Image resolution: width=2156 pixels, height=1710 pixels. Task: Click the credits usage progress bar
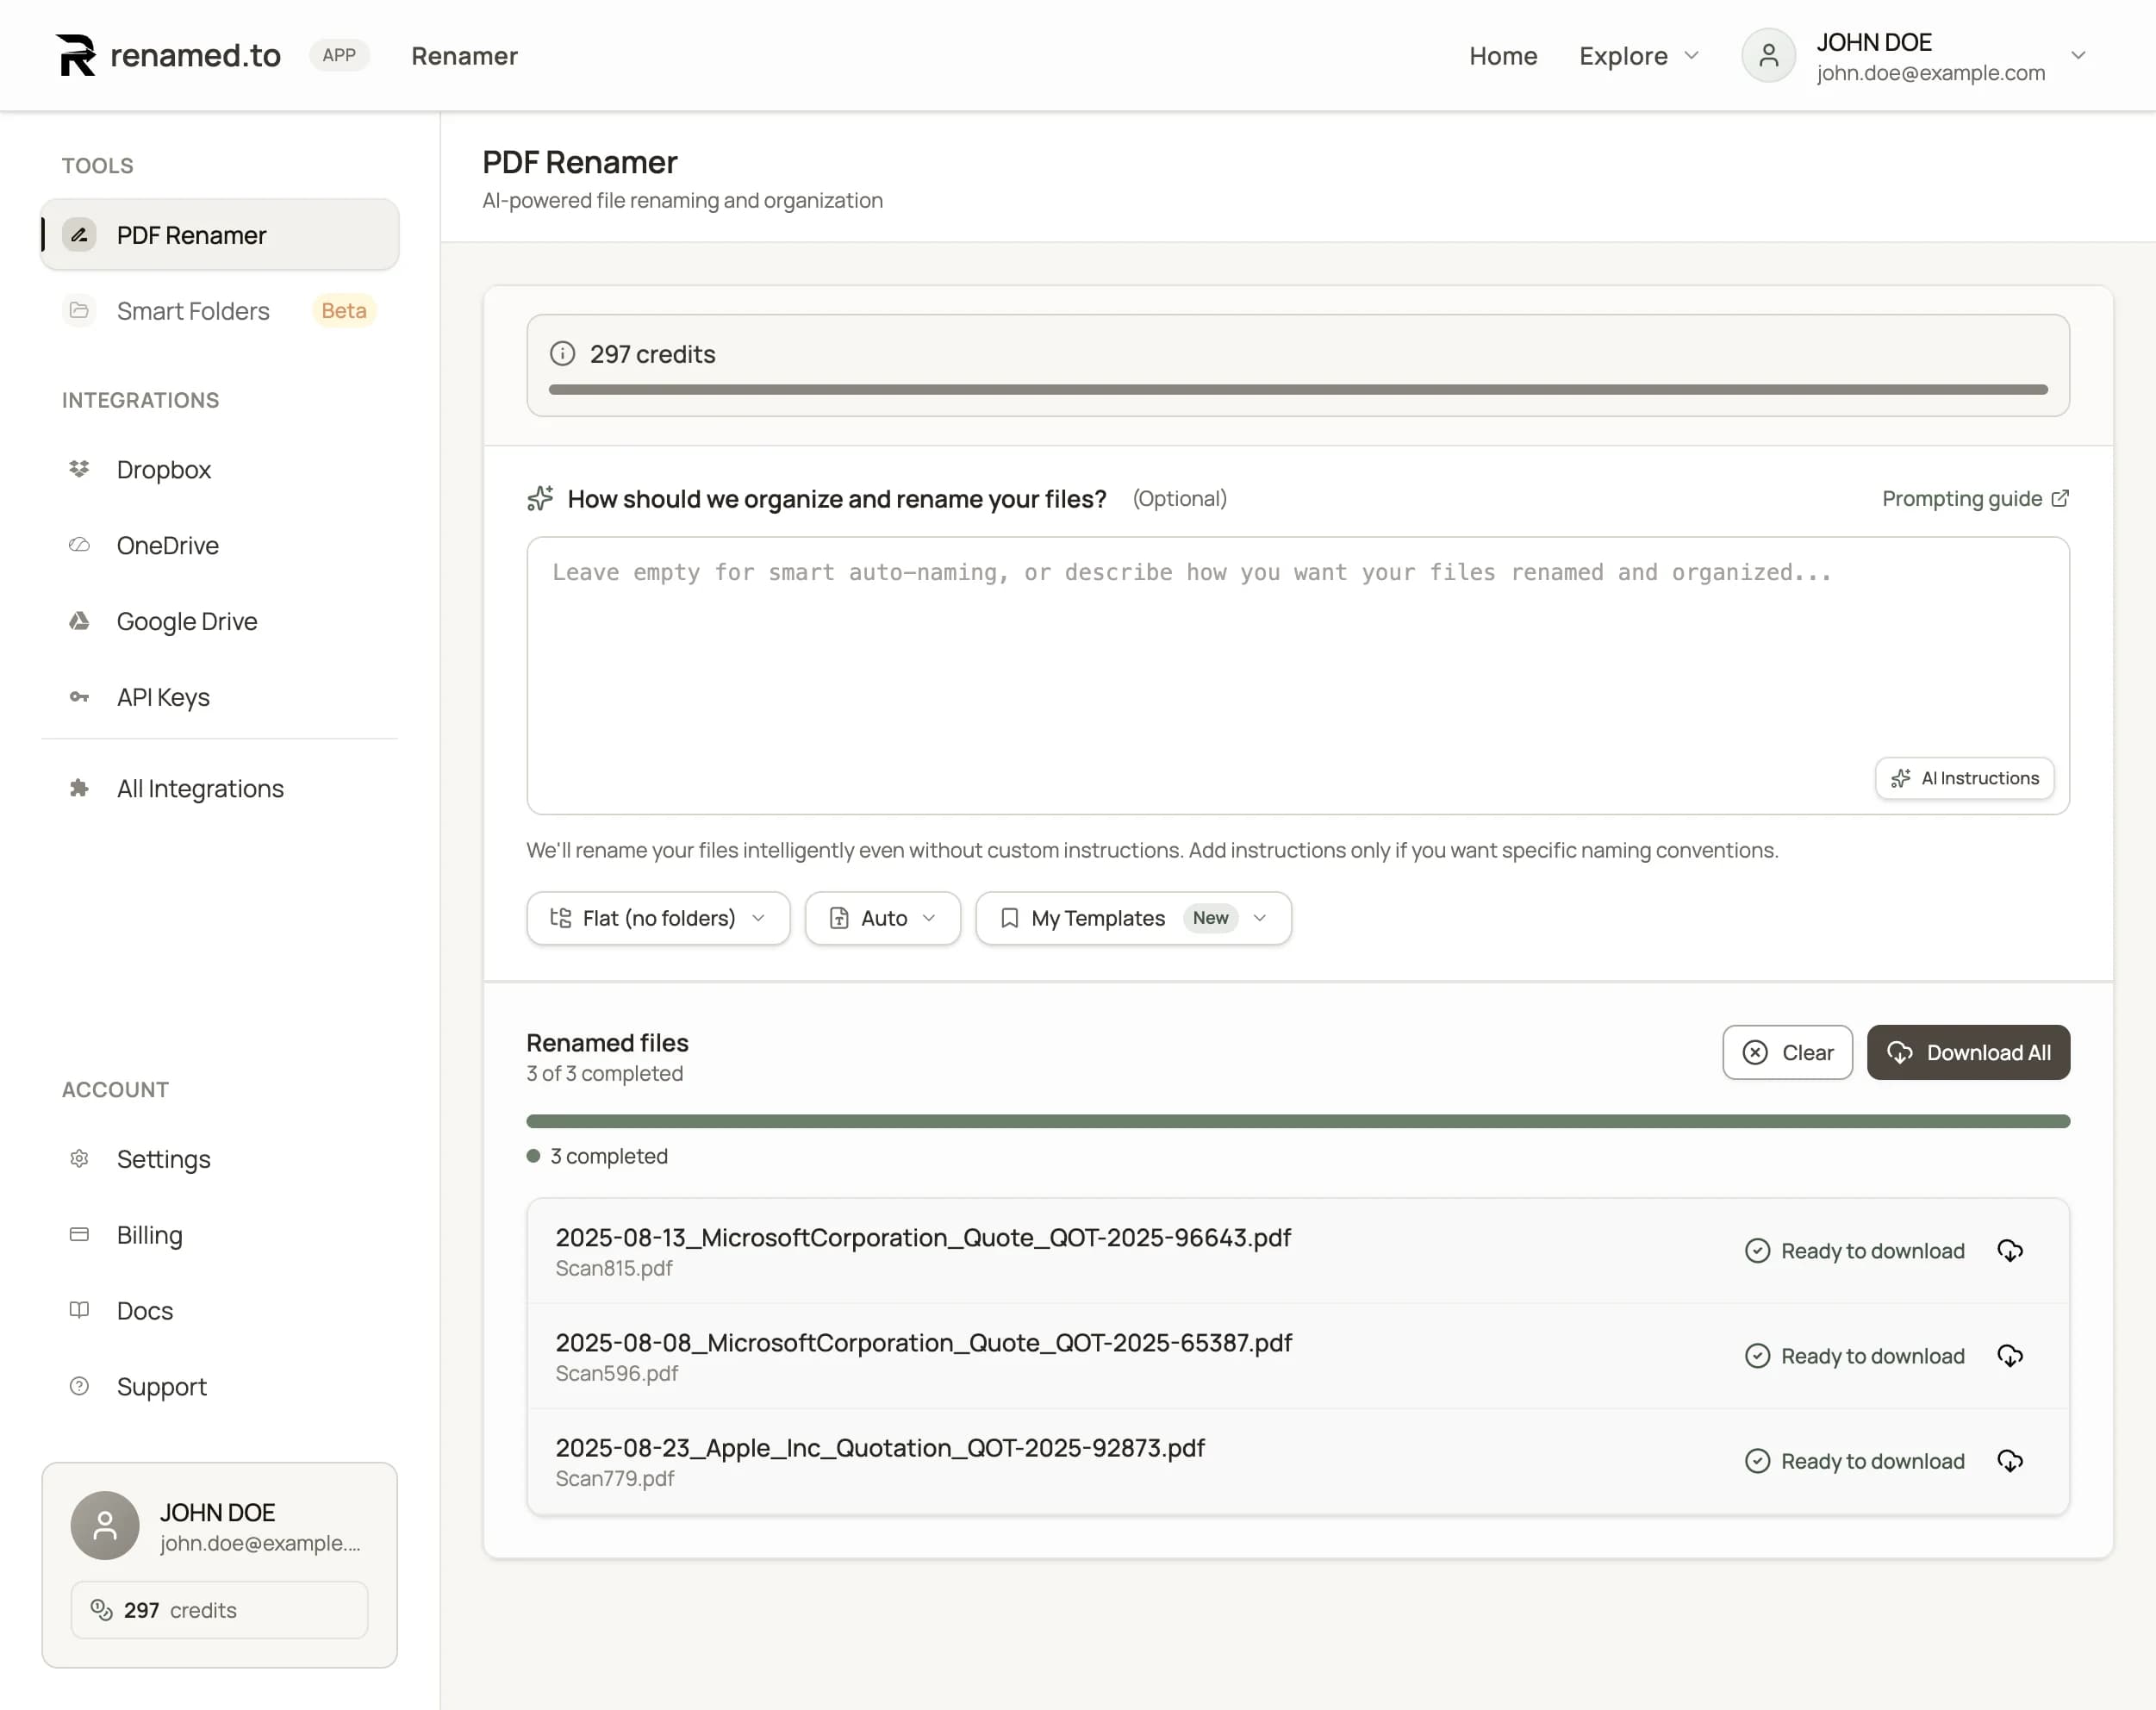click(x=1297, y=390)
